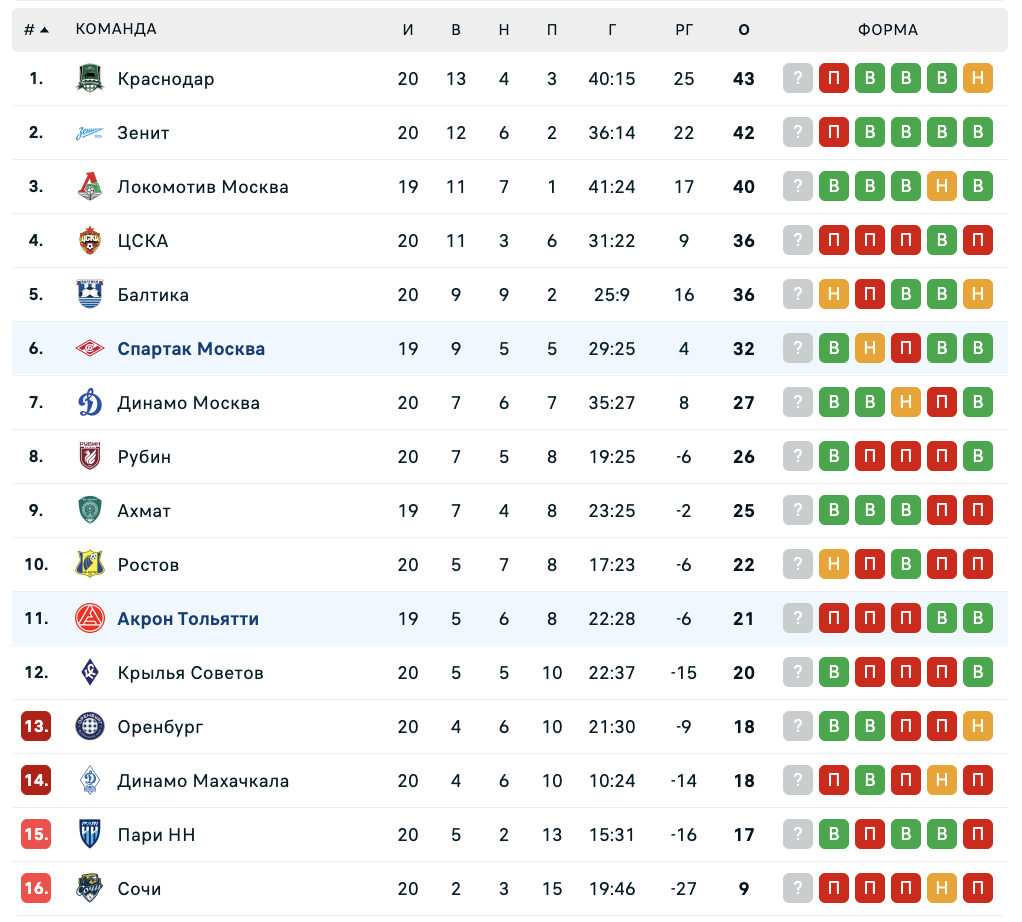Click the gray question badge for Ахмат

click(798, 511)
